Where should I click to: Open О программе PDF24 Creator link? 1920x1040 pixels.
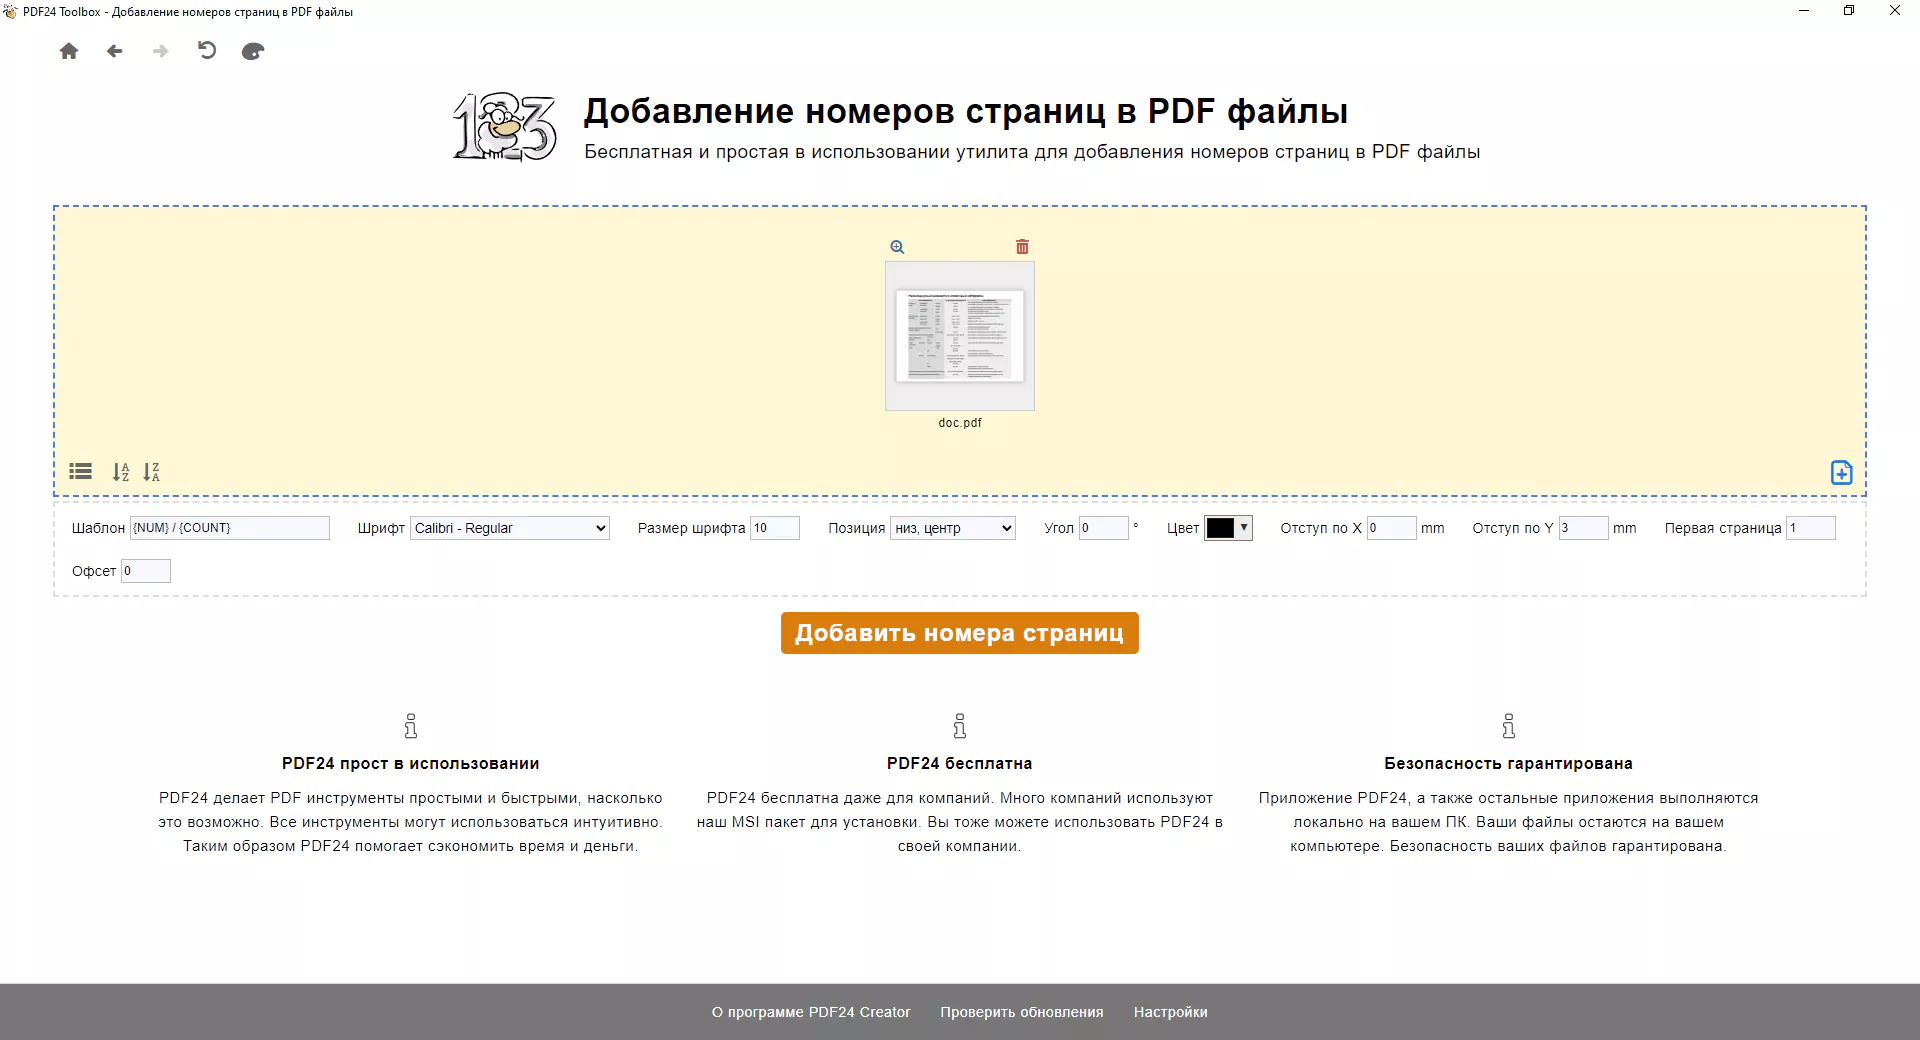click(810, 1012)
